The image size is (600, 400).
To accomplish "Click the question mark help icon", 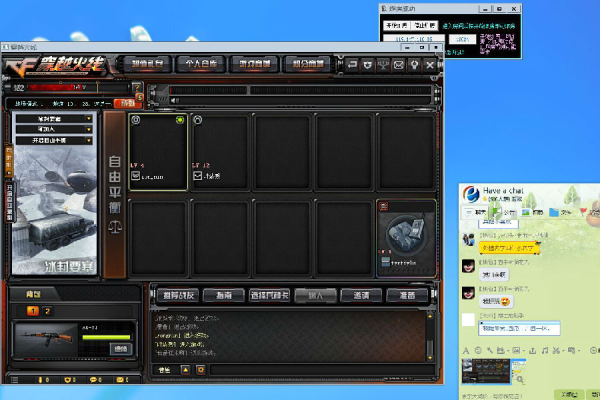I will [x=137, y=87].
